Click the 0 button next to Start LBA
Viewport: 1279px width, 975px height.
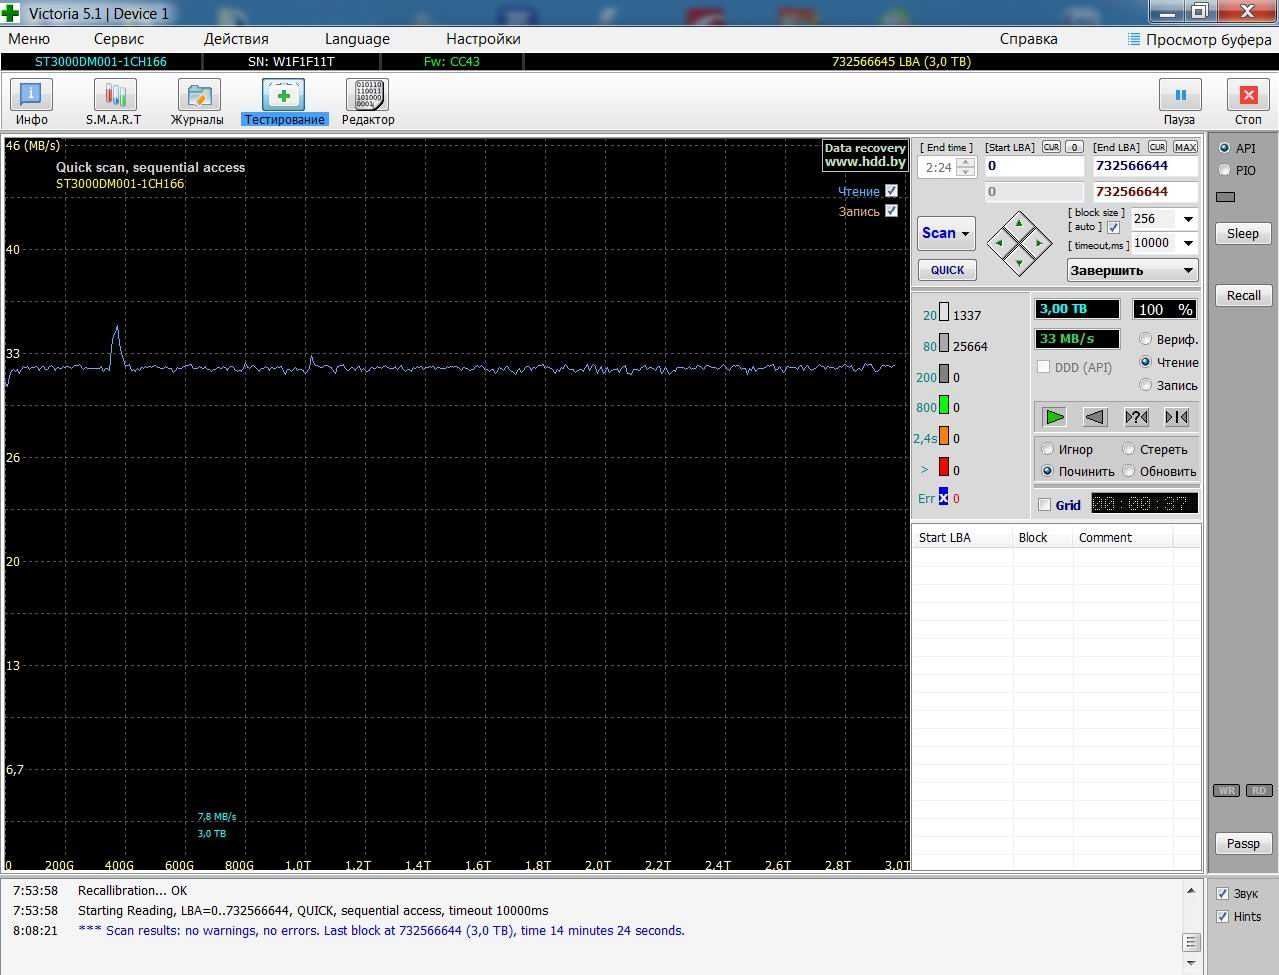click(1074, 147)
